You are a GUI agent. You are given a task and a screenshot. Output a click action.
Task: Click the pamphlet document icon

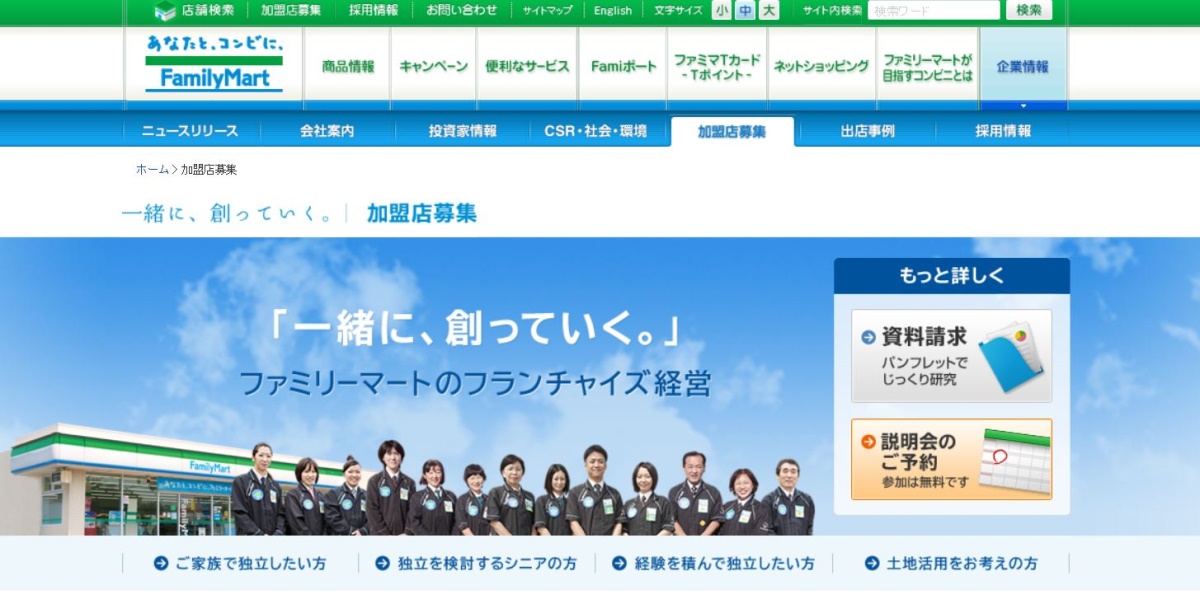point(1011,356)
